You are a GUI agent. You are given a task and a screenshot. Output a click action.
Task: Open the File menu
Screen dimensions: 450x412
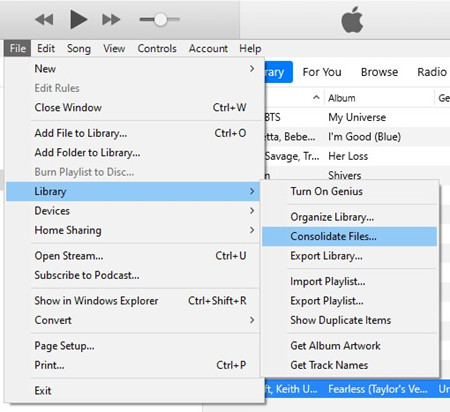[18, 48]
